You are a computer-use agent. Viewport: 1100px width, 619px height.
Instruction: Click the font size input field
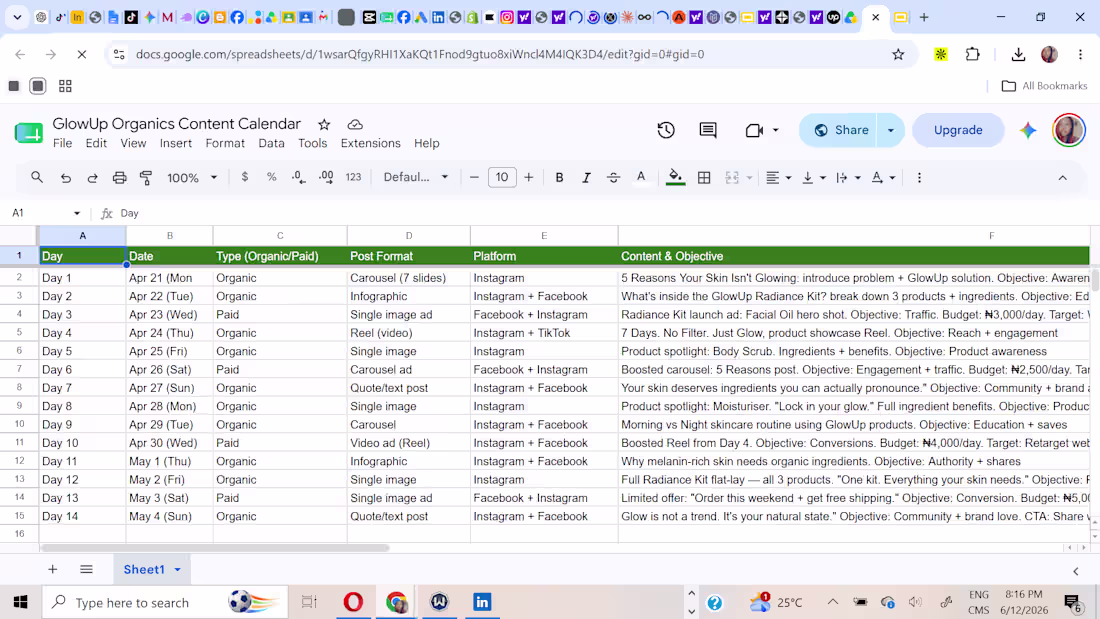(502, 178)
